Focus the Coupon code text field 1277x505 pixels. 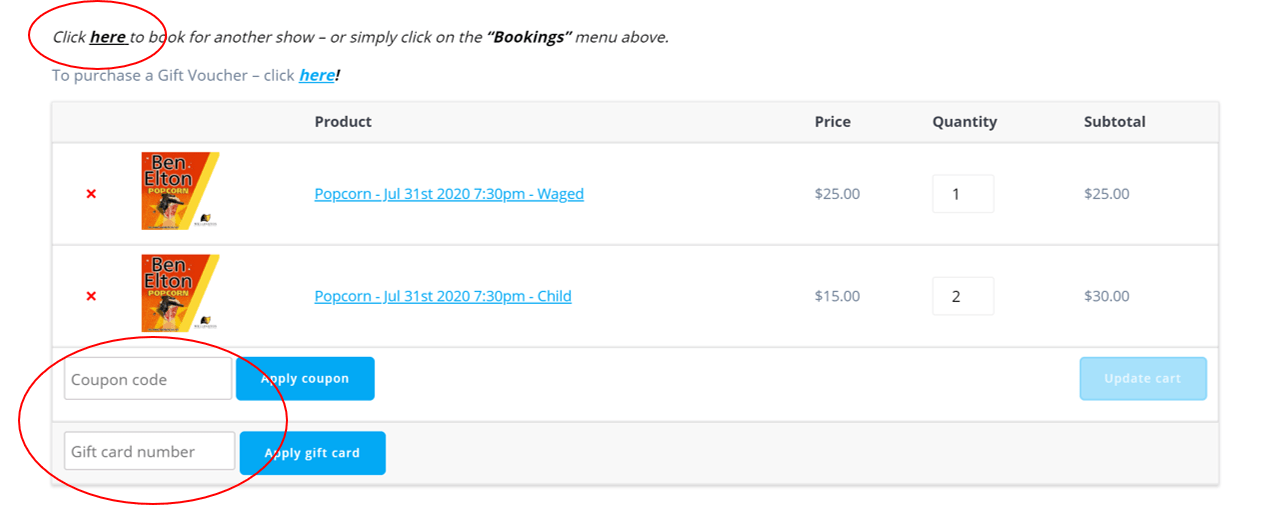tap(148, 379)
